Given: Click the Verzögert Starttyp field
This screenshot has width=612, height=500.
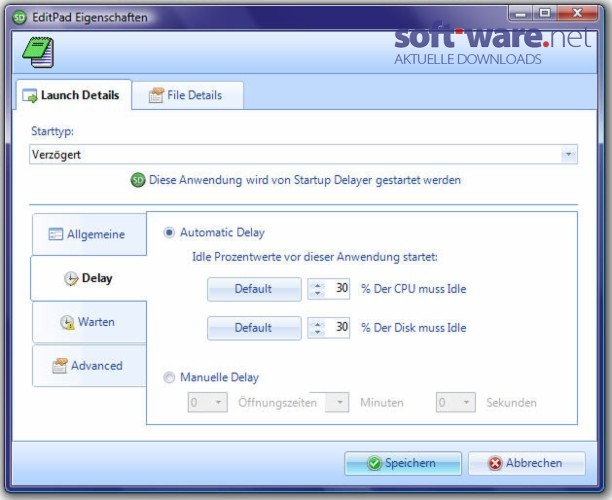Looking at the screenshot, I should click(303, 155).
